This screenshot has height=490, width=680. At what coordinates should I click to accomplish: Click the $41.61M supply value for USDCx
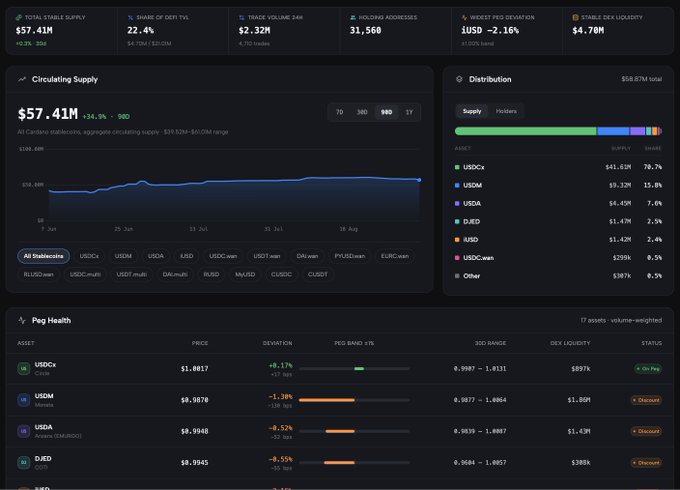coord(618,167)
